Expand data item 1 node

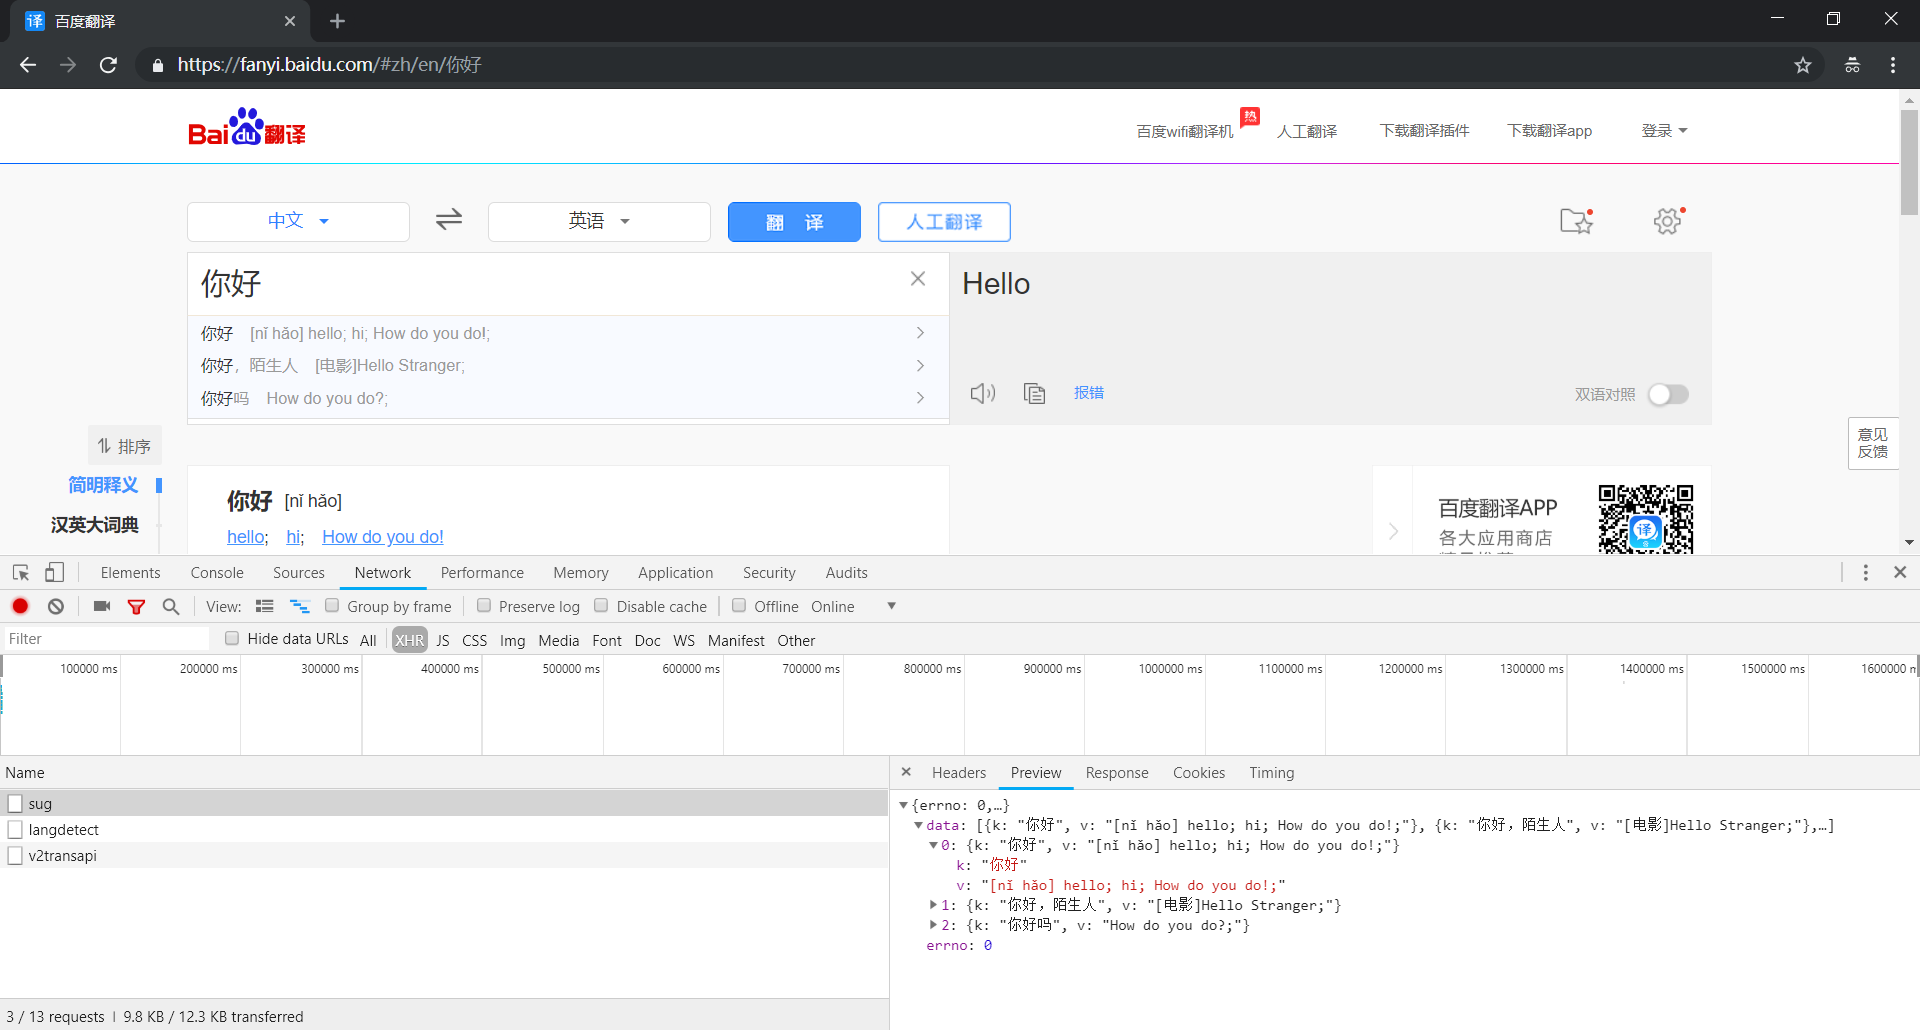tap(933, 905)
